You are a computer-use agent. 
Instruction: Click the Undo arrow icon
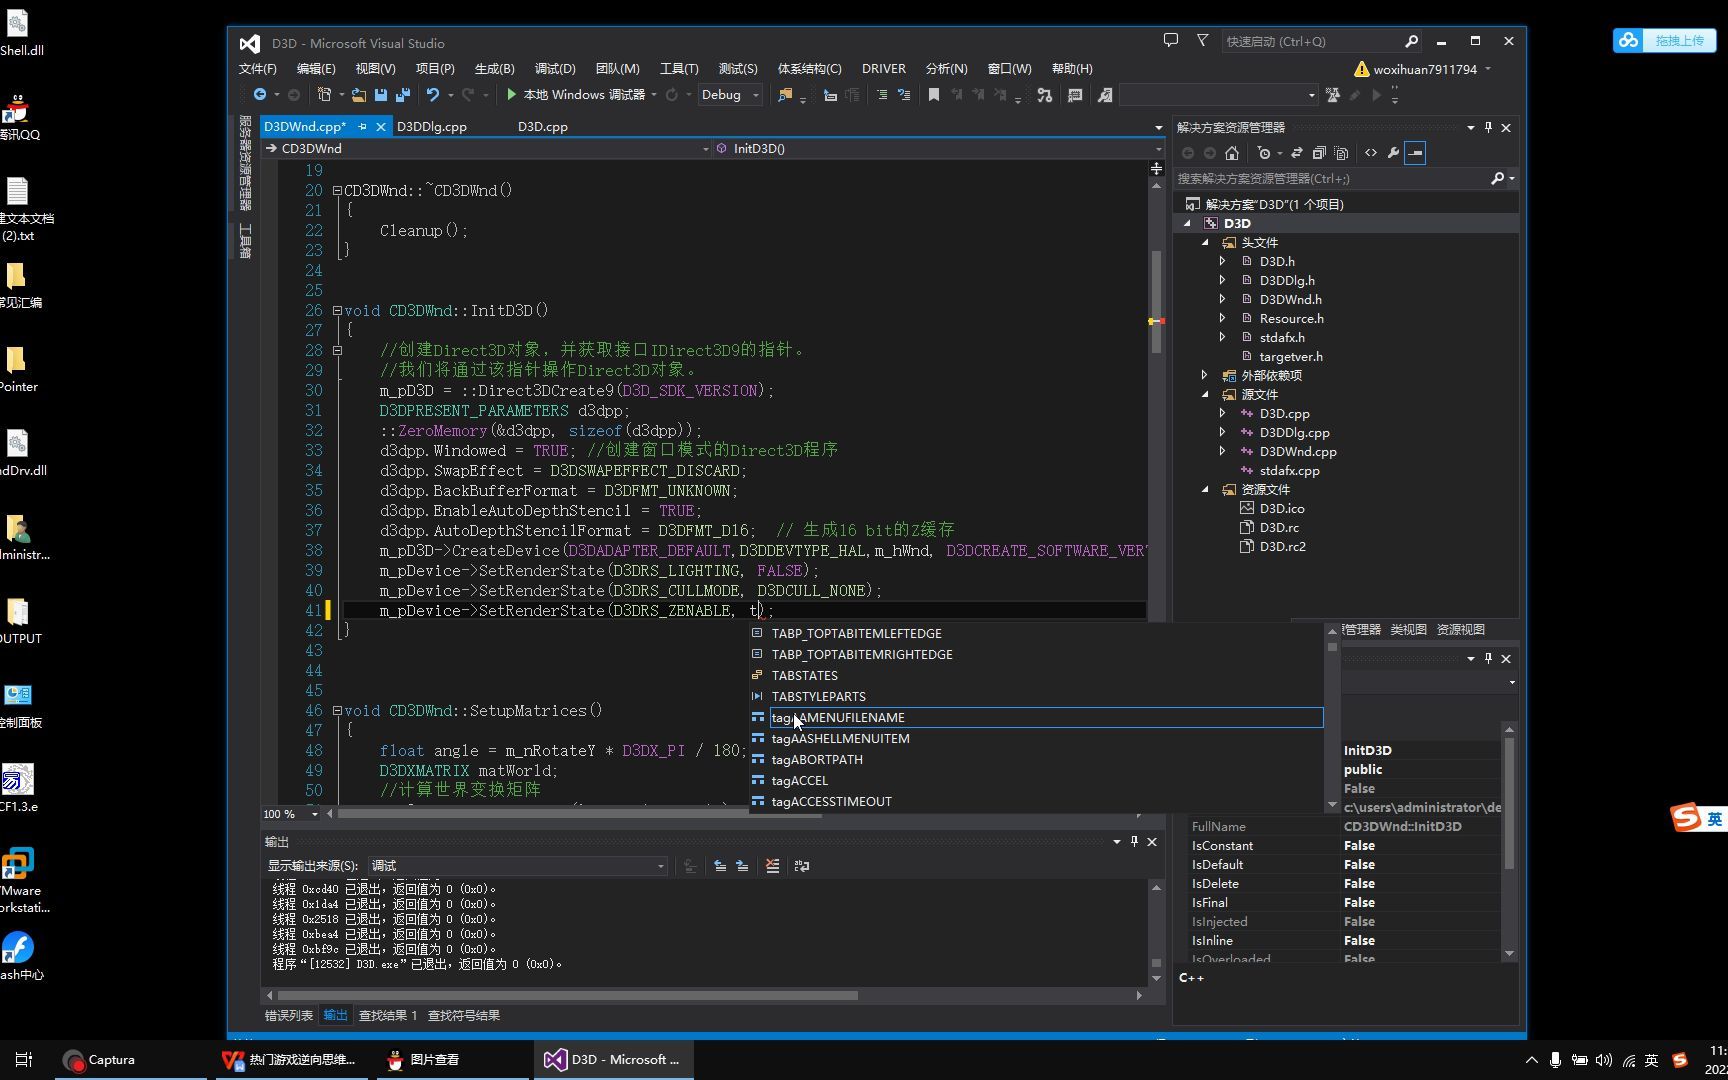point(433,95)
